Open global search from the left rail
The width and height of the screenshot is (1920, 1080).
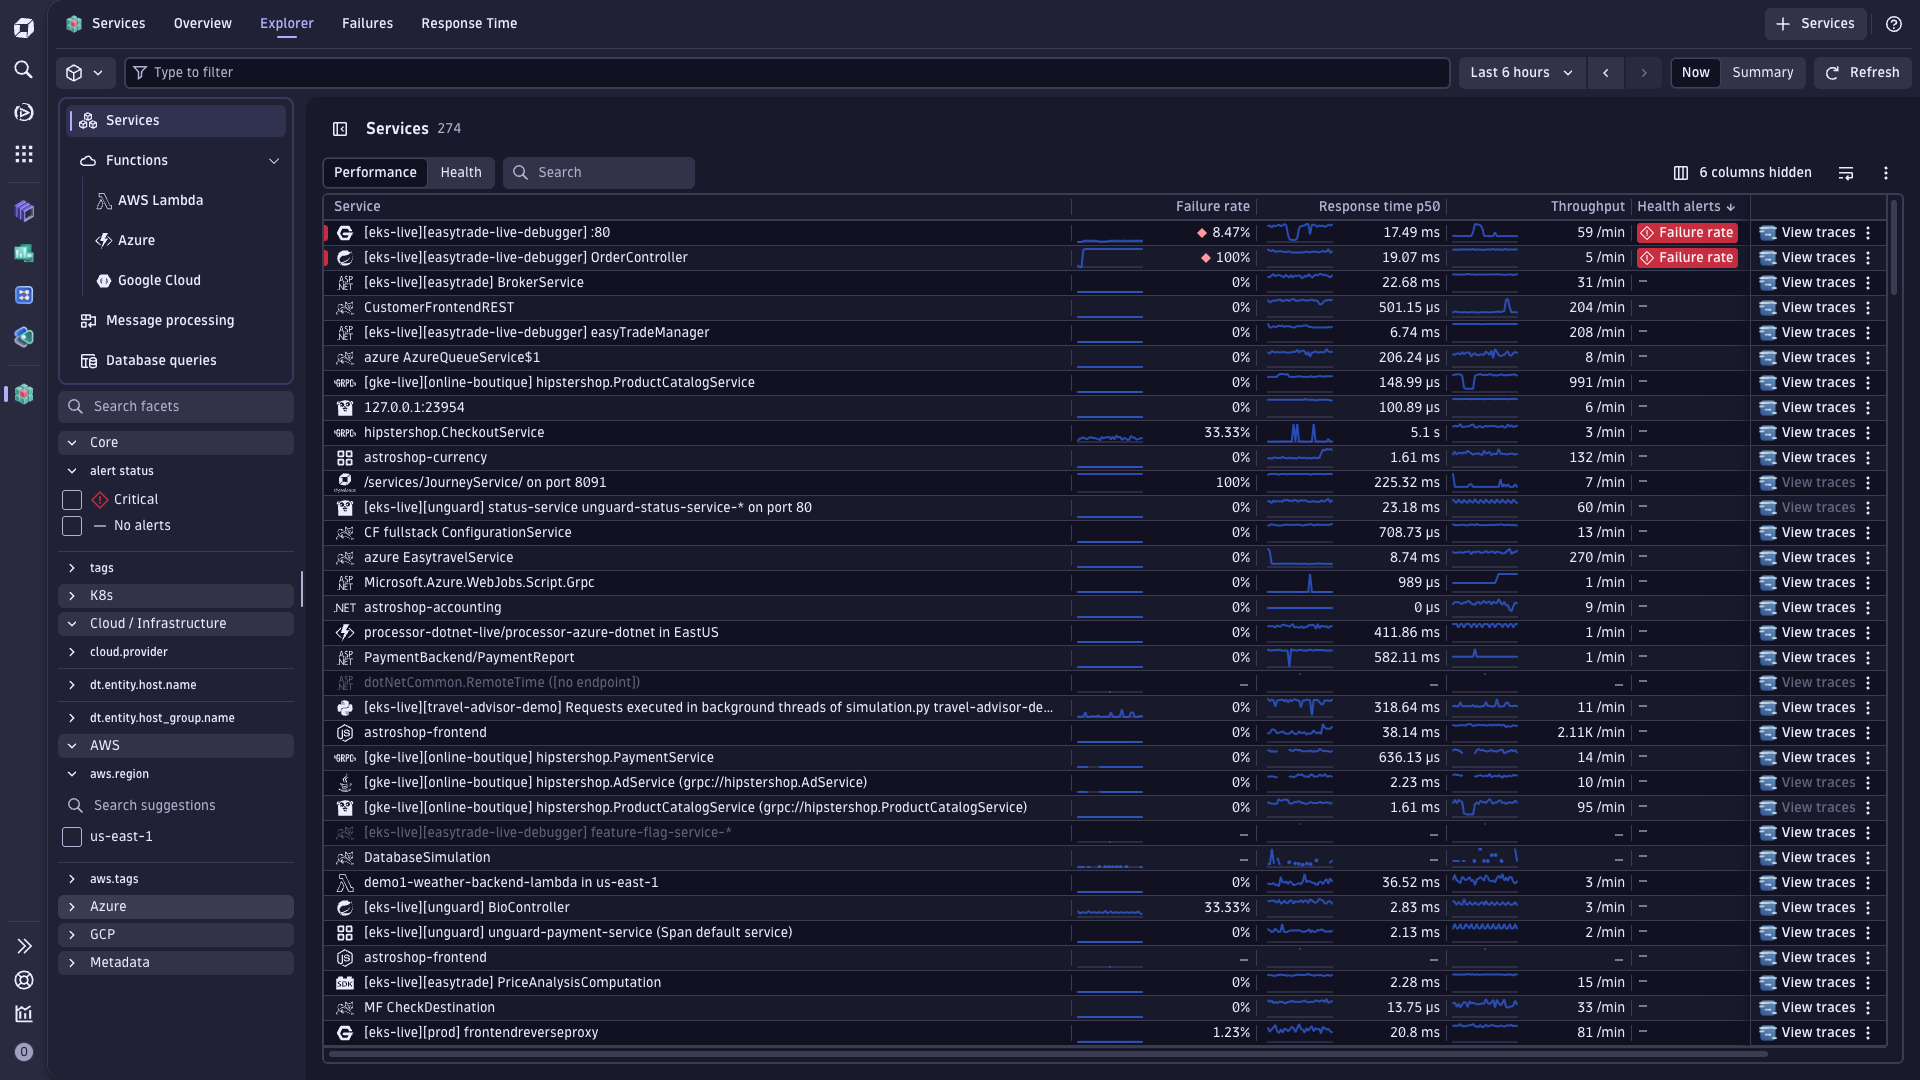pyautogui.click(x=23, y=70)
